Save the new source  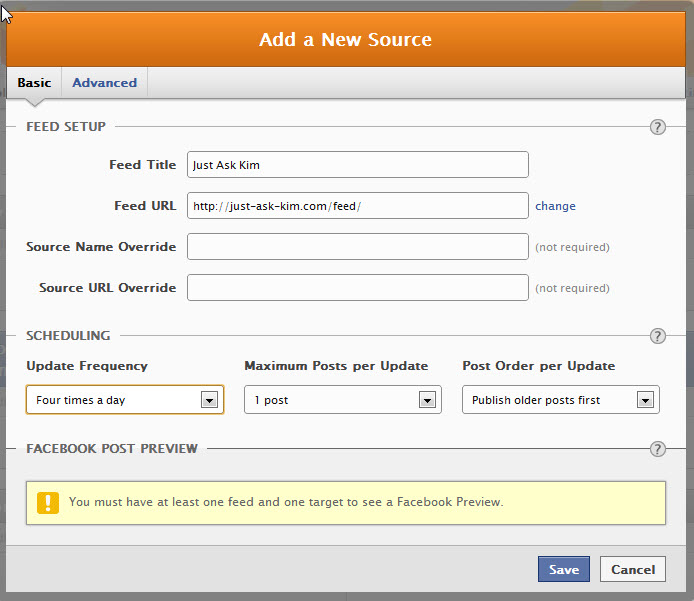tap(564, 569)
